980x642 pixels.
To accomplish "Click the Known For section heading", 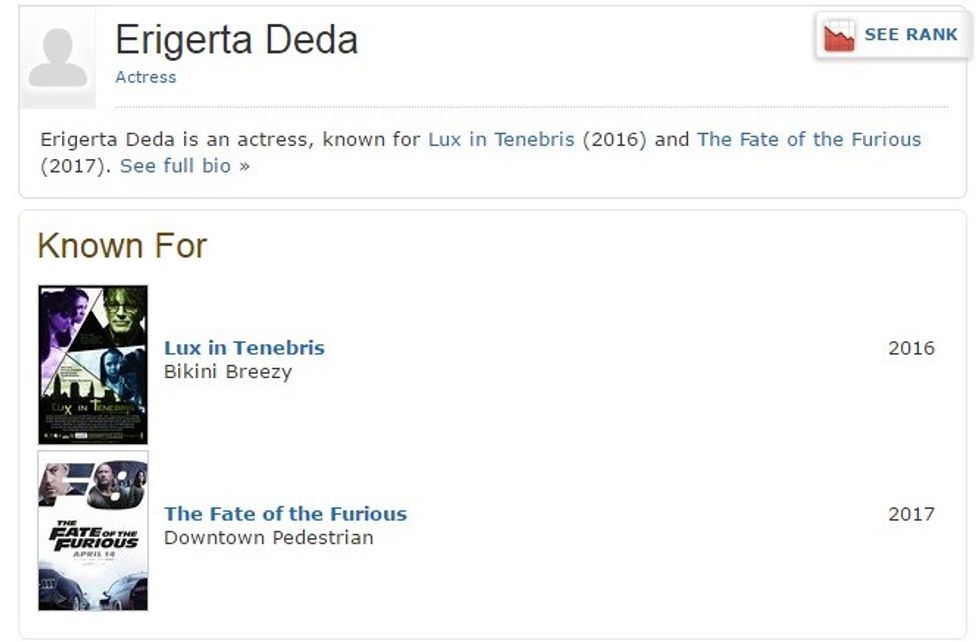I will (x=122, y=246).
